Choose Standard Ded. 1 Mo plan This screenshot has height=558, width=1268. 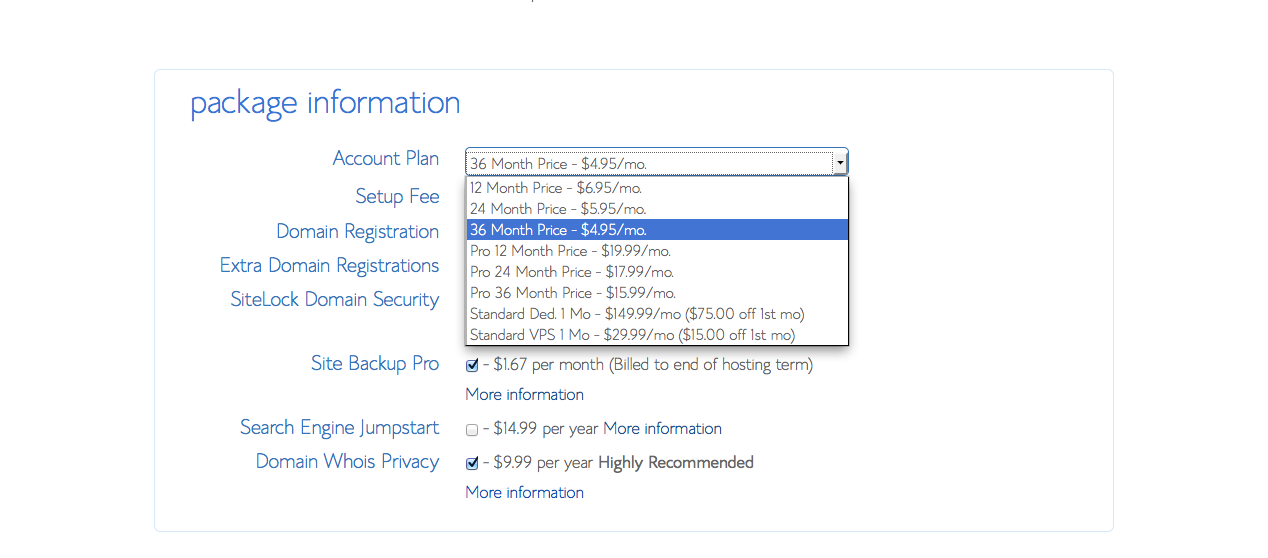(657, 314)
